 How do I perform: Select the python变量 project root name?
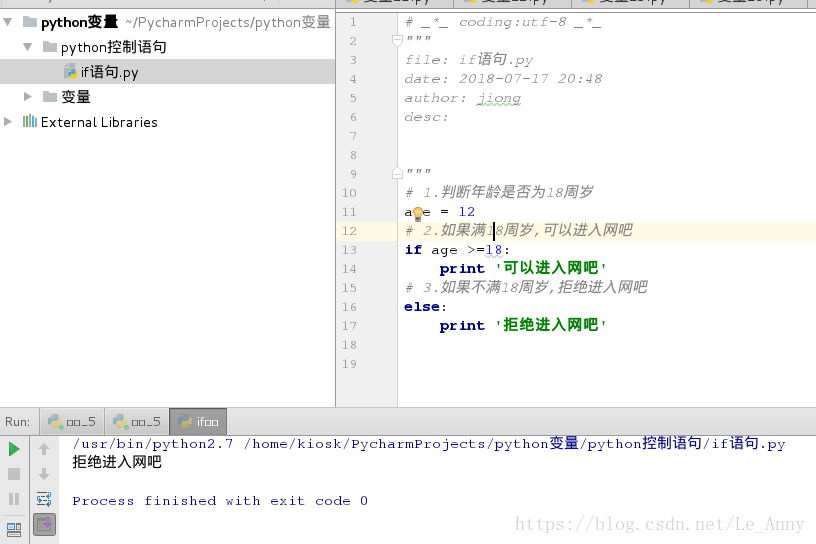[80, 22]
